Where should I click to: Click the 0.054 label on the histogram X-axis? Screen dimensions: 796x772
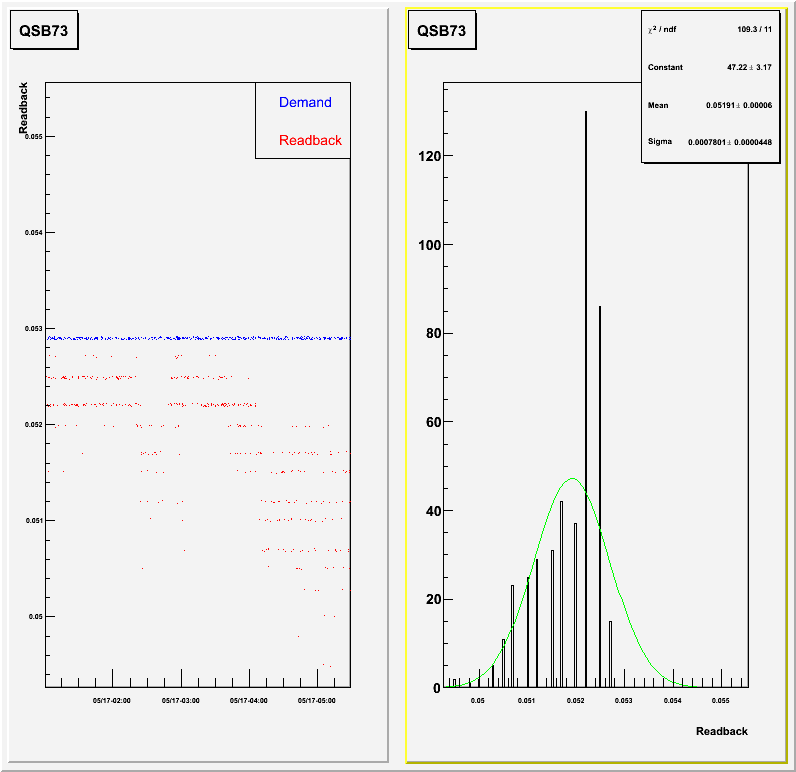pos(673,702)
